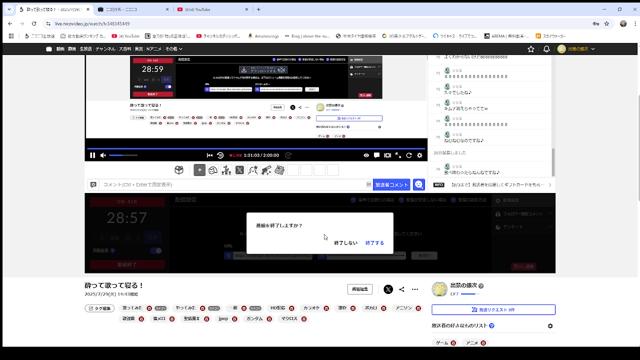This screenshot has height=360, width=640.
Task: Mute the player volume speaker icon
Action: tap(103, 155)
